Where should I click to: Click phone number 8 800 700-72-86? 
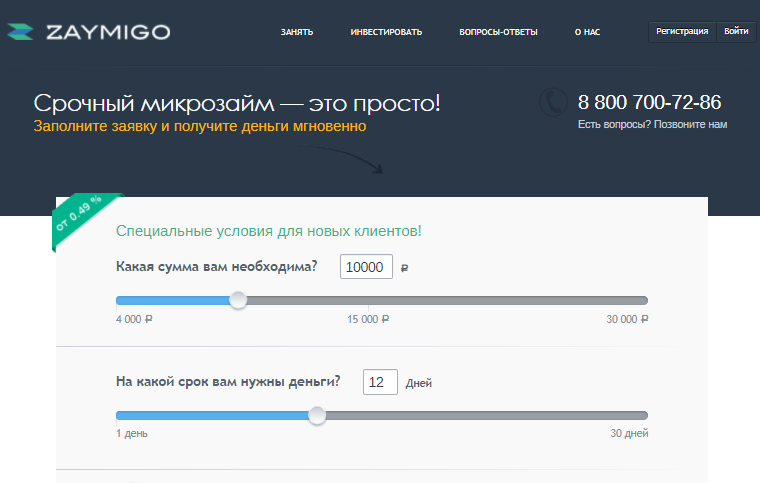coord(649,102)
